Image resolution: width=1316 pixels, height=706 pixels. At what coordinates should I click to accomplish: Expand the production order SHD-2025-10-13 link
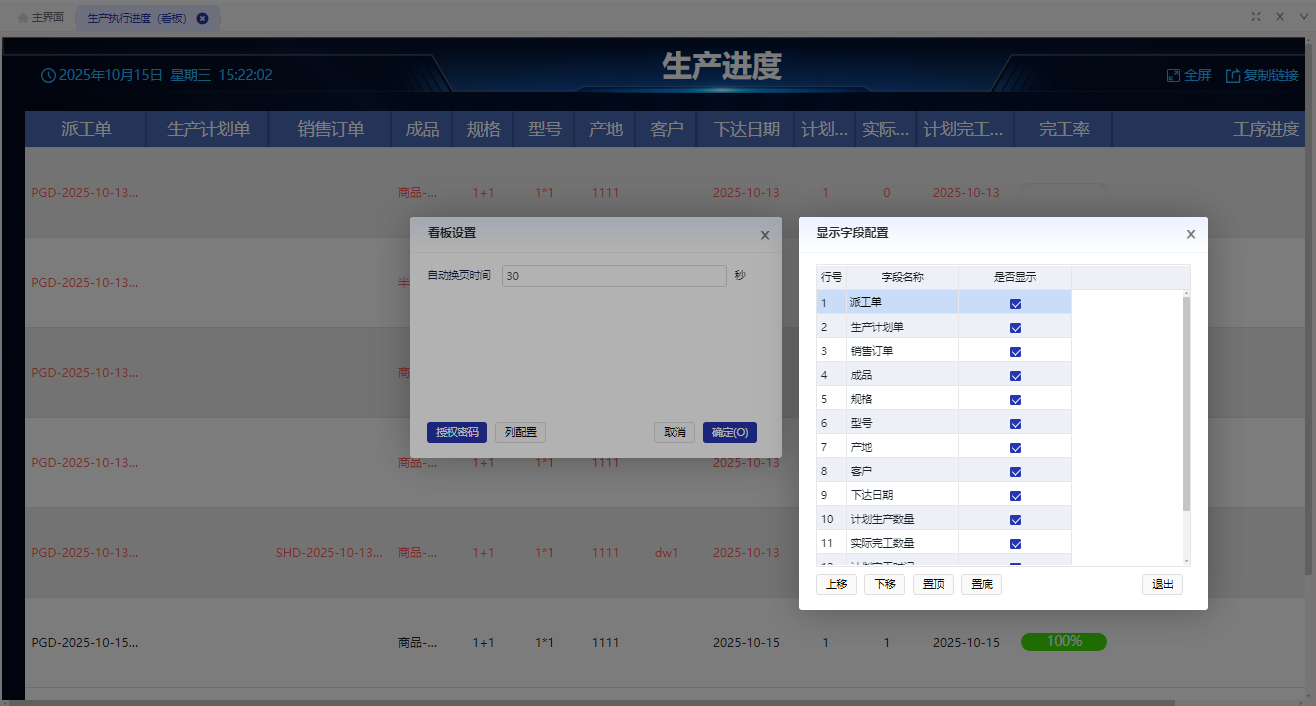point(330,552)
